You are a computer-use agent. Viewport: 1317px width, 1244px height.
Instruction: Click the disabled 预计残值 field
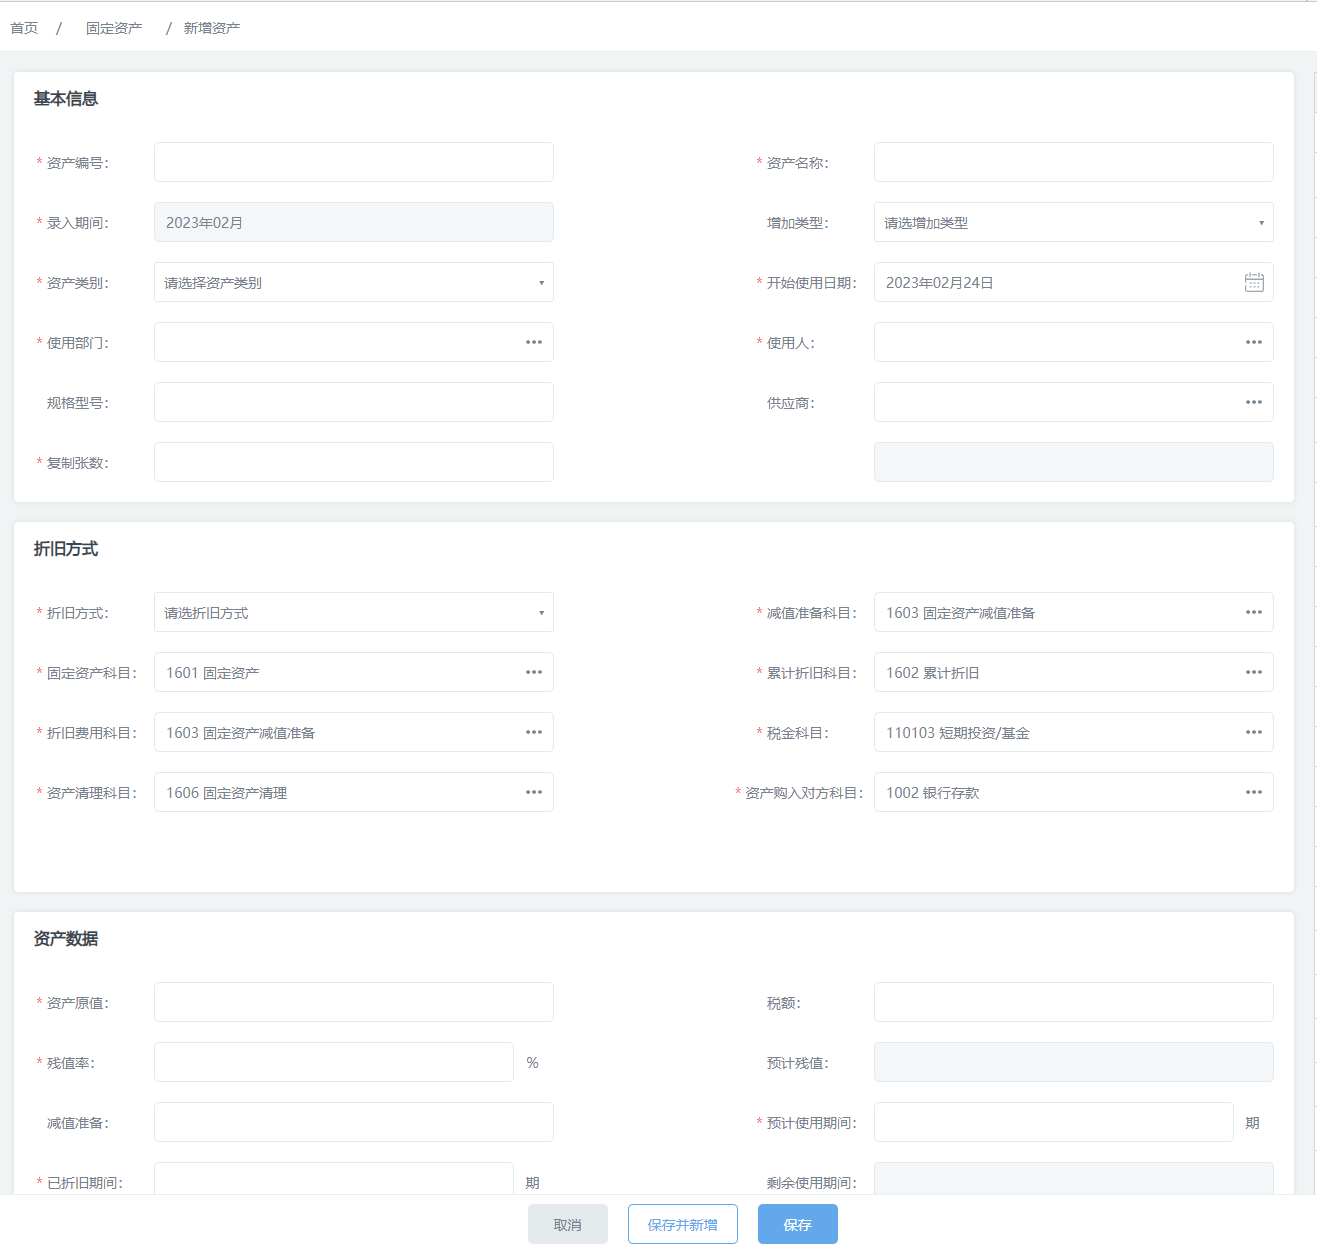pos(1074,1062)
